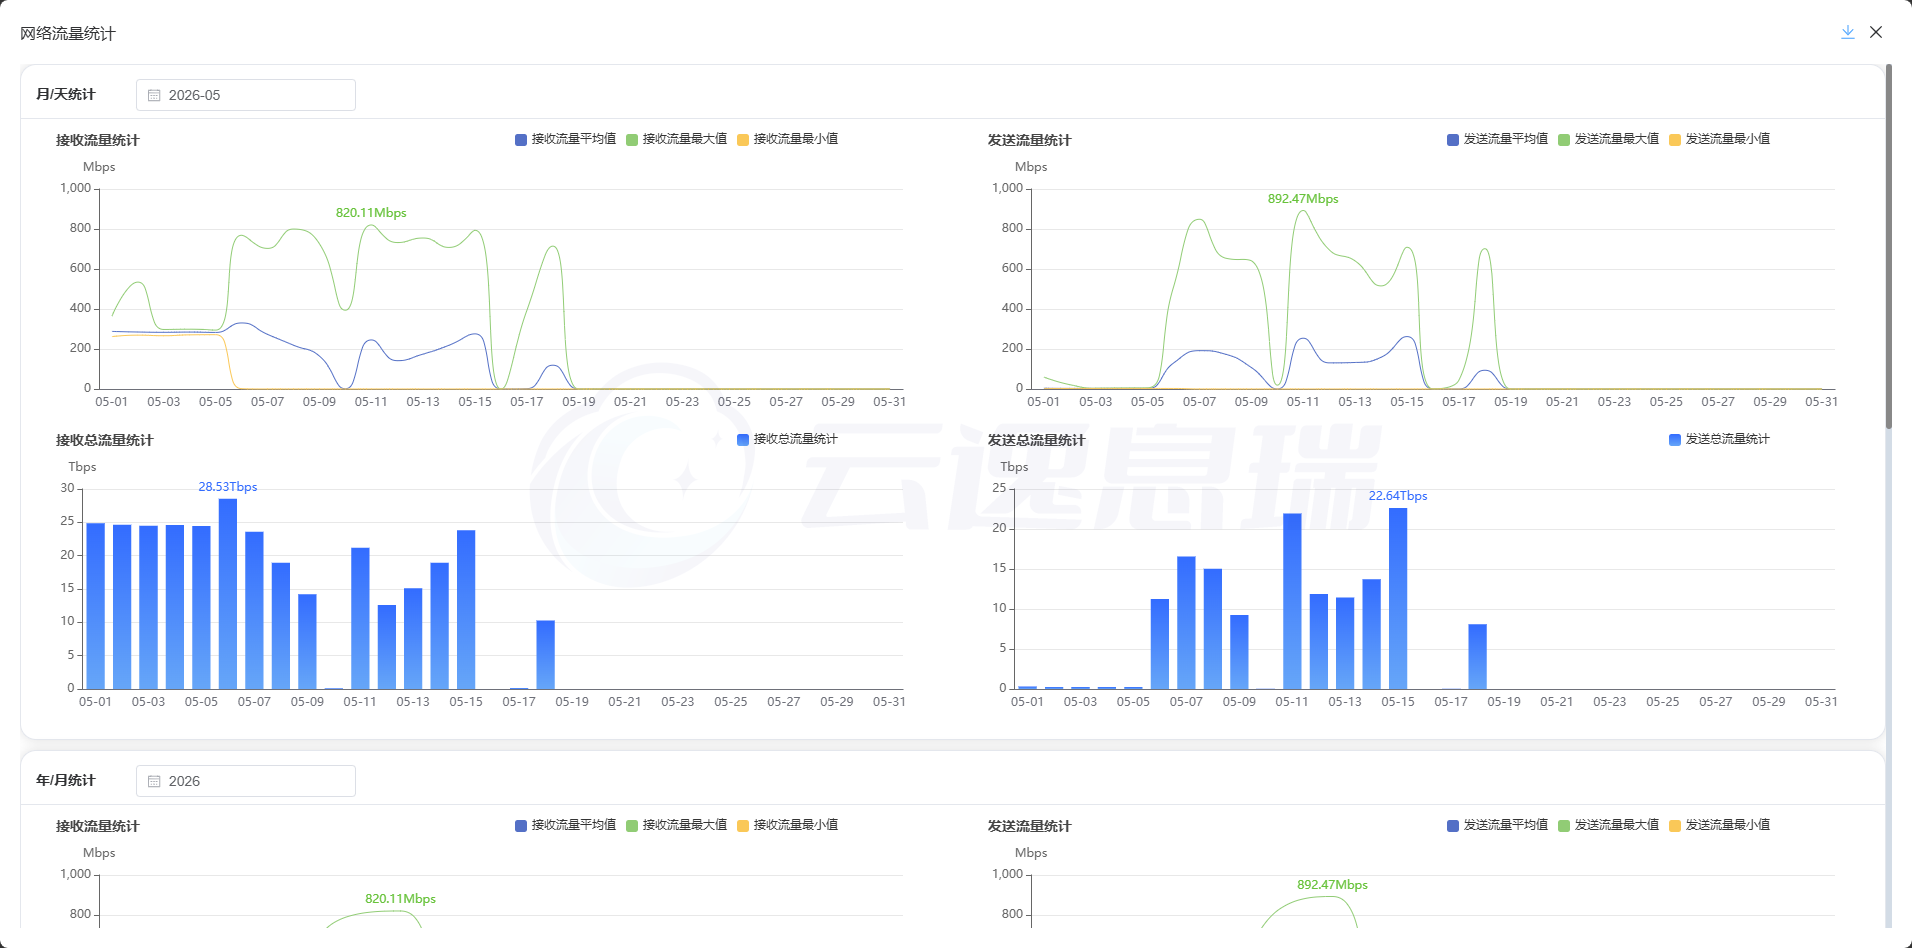
Task: Click the 05-18 bar in 接收总流量统计 chart
Action: pyautogui.click(x=546, y=655)
